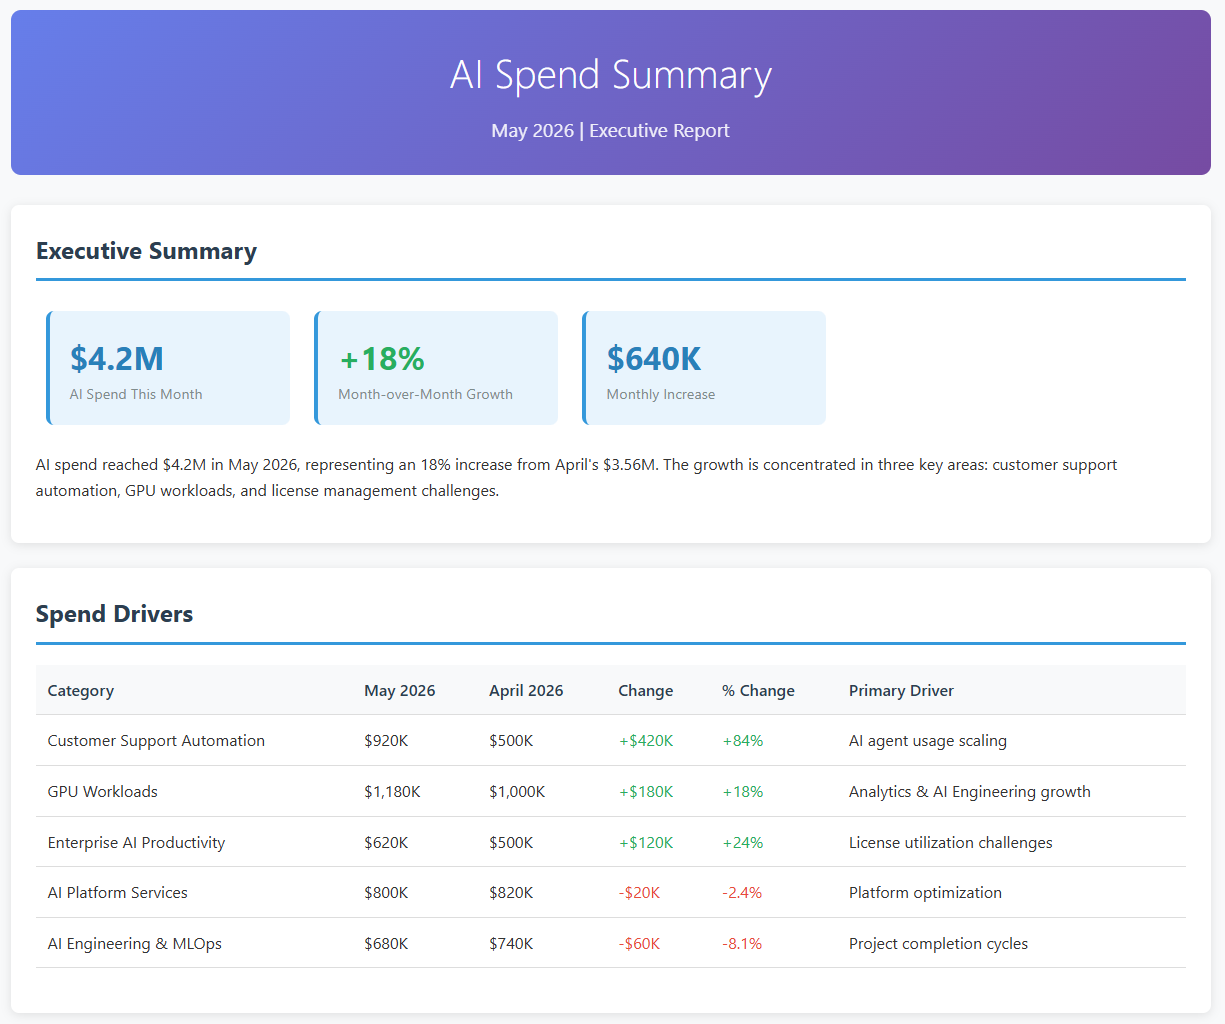Click the $680K May value
1225x1024 pixels.
pos(386,944)
